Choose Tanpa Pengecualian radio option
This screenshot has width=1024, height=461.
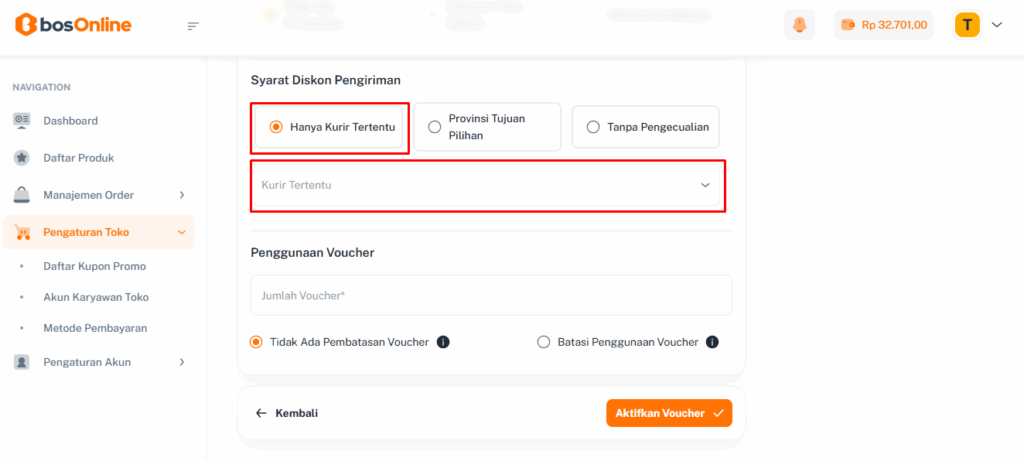[593, 127]
